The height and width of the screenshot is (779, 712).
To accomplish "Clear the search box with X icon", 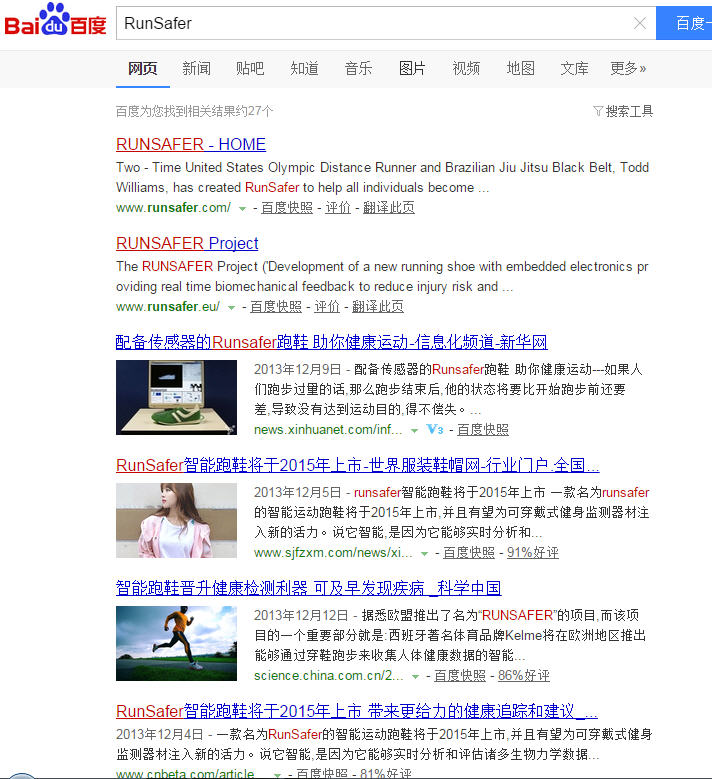I will (x=640, y=23).
